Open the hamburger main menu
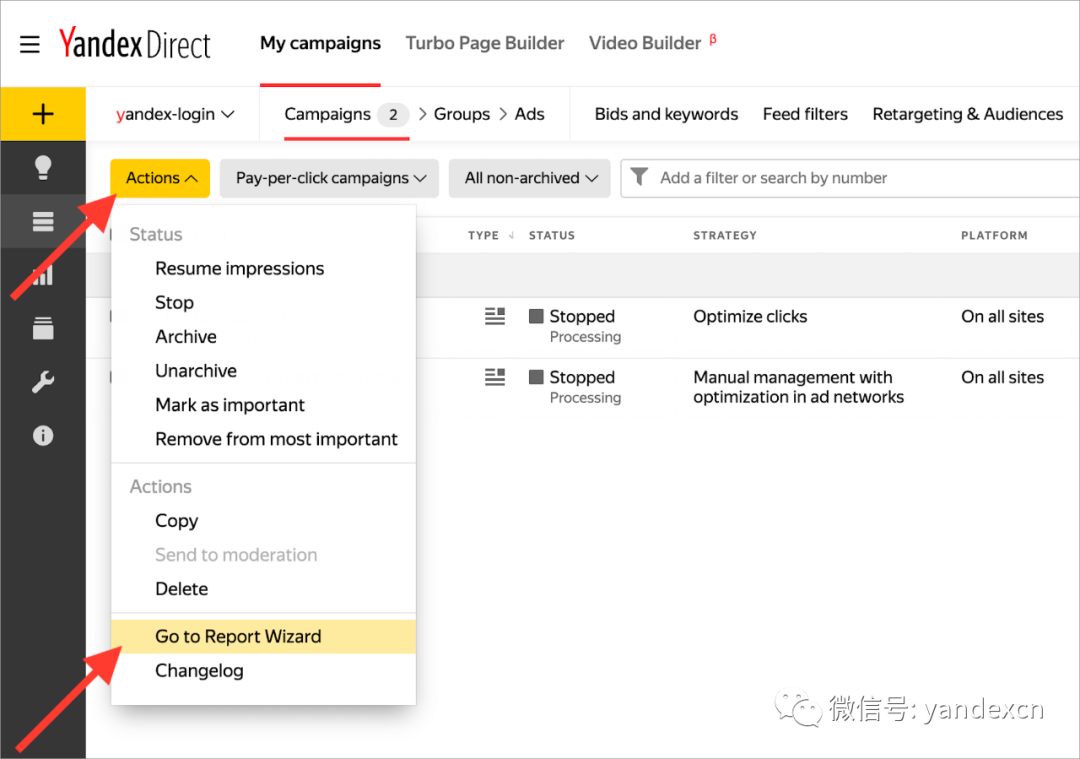1080x759 pixels. point(30,44)
